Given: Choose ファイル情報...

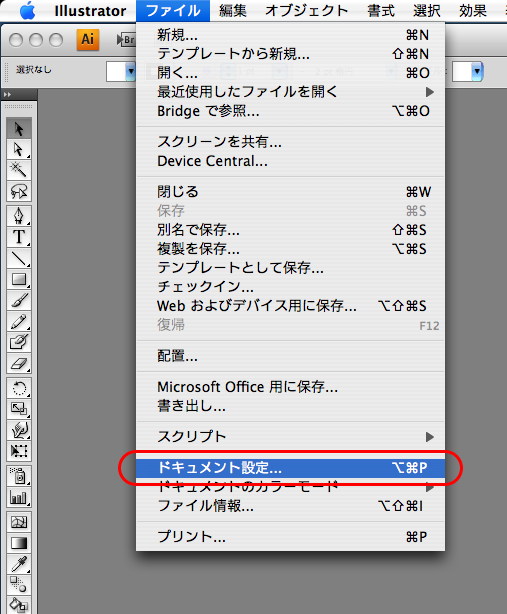Looking at the screenshot, I should tap(290, 506).
